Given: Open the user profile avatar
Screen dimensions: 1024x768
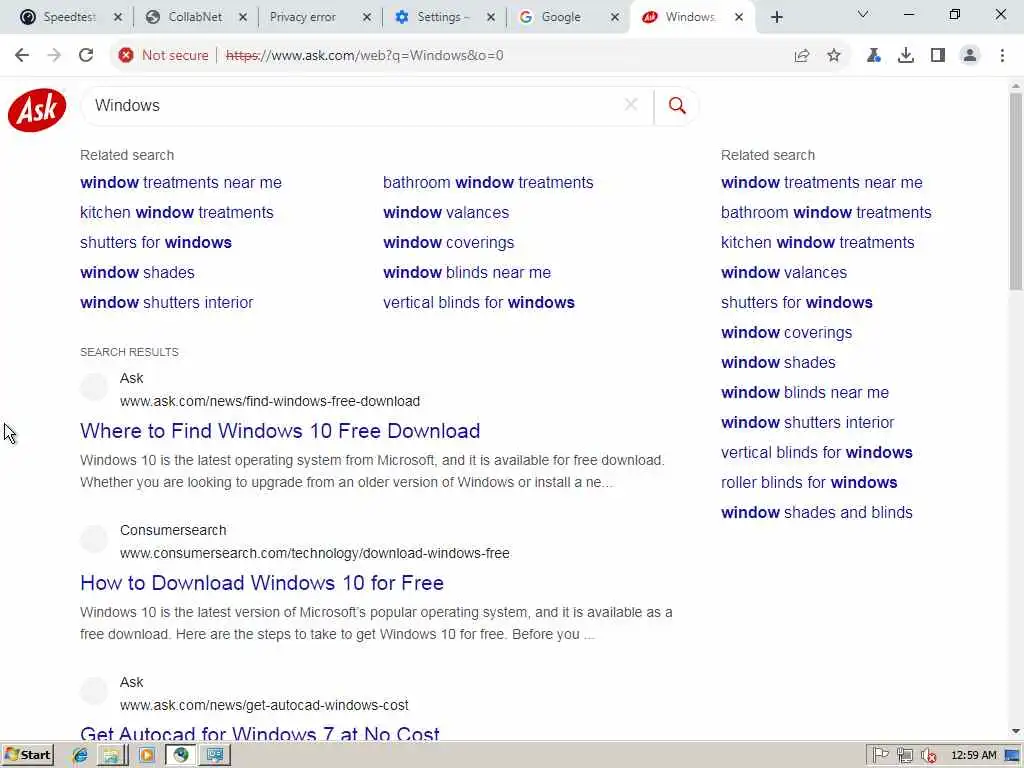Looking at the screenshot, I should pos(970,56).
